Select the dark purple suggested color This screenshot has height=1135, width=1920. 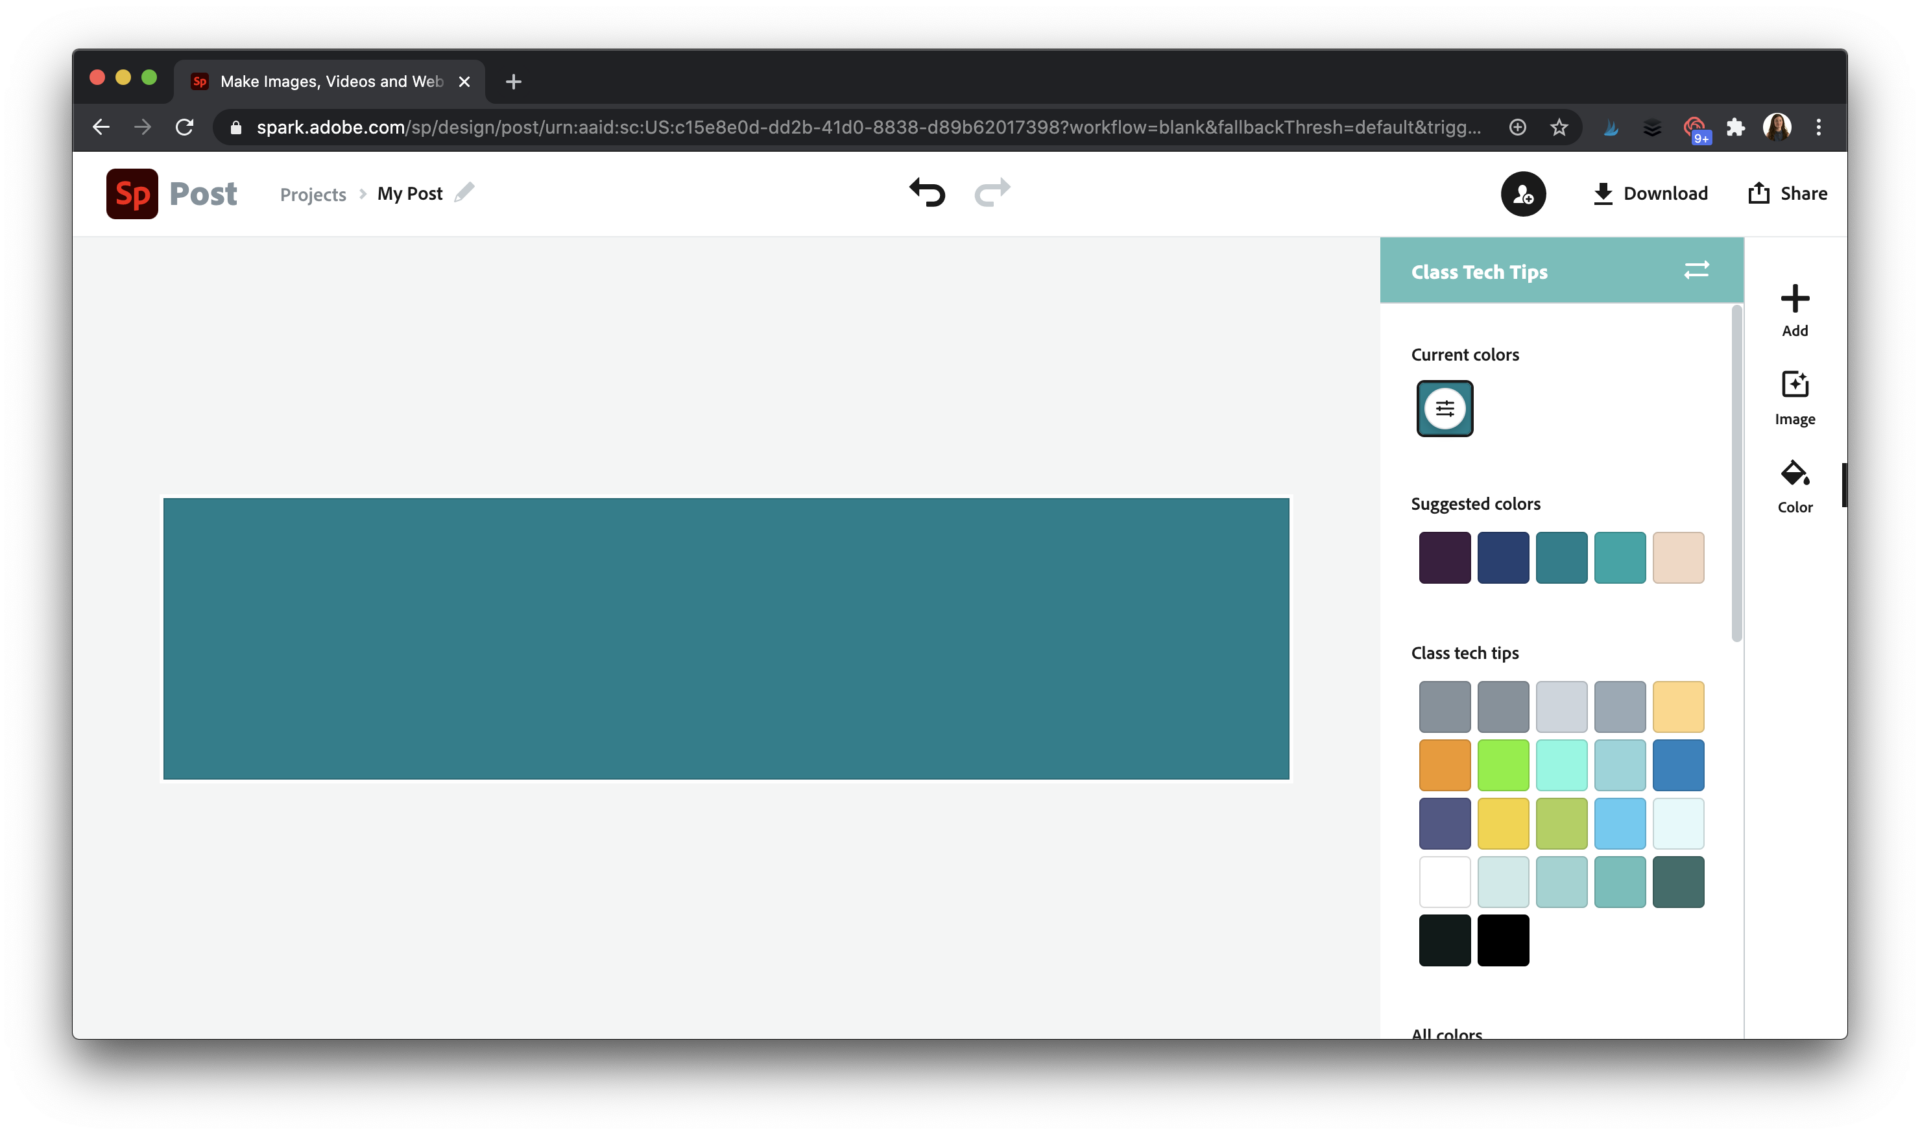click(x=1444, y=557)
